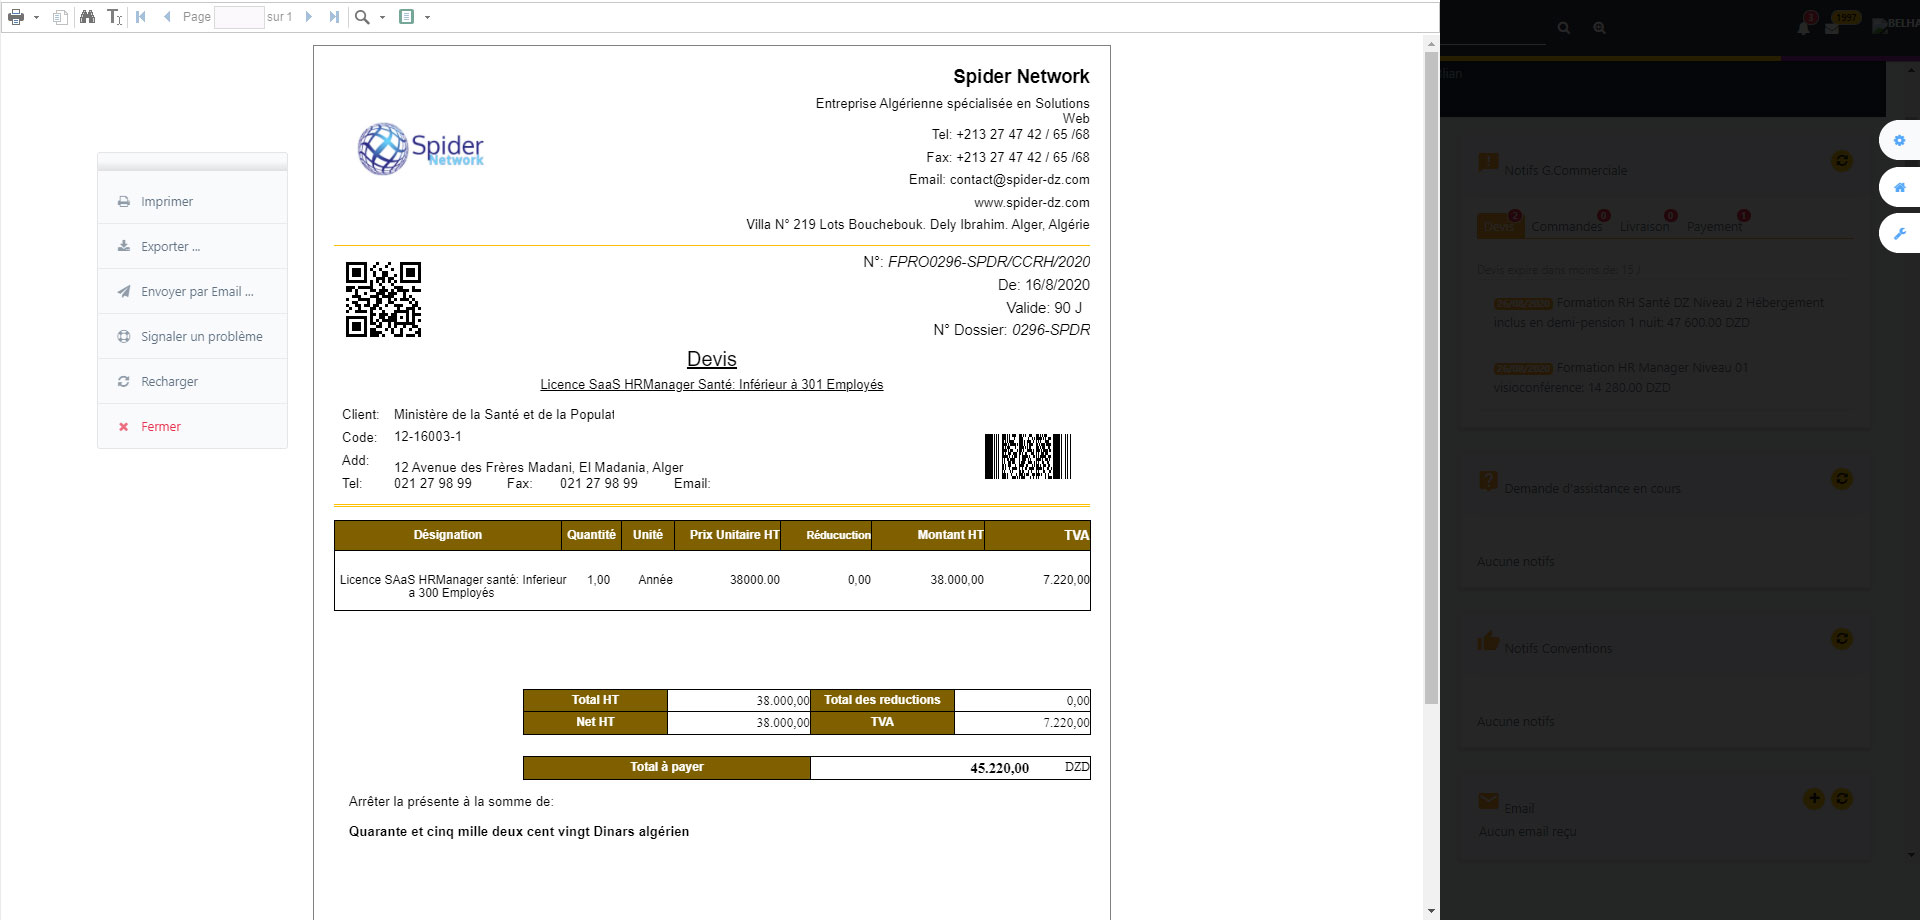Refresh the Notifs G.Commerciale panel
This screenshot has width=1920, height=920.
point(1842,161)
